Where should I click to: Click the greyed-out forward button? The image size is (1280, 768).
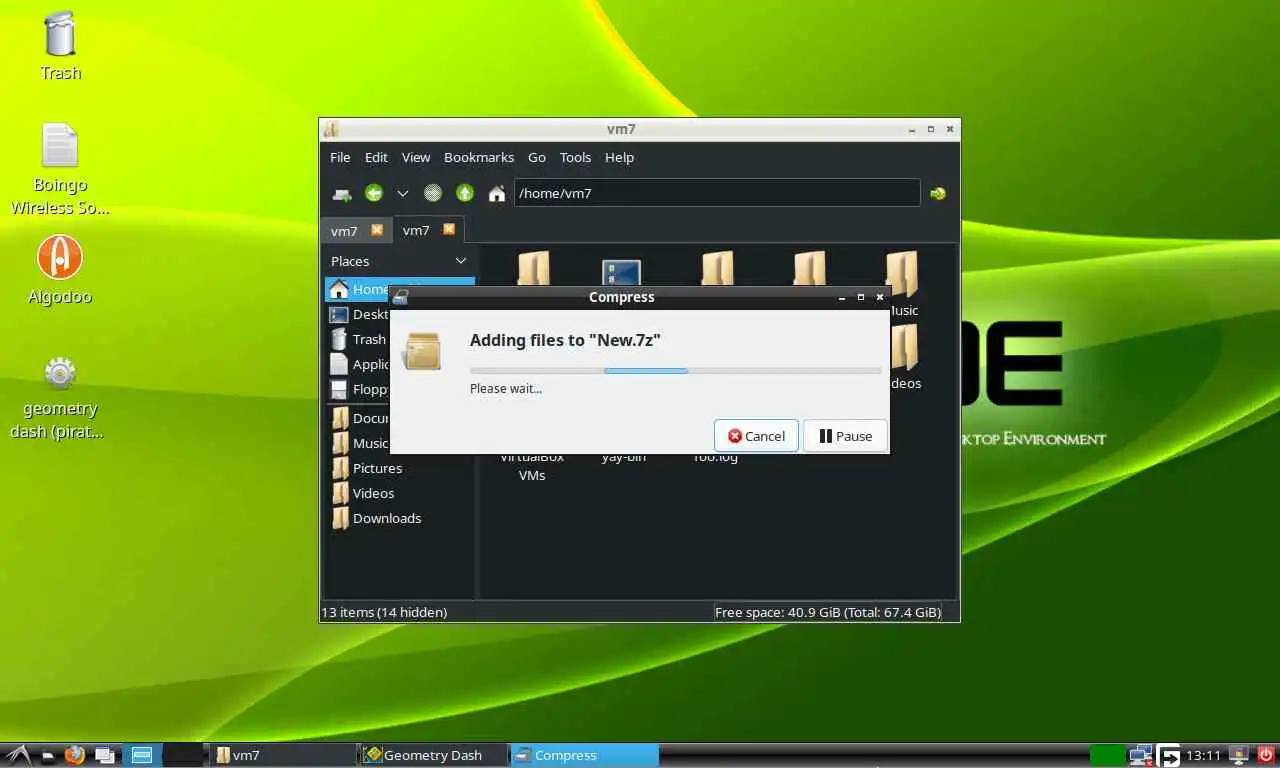[x=433, y=193]
